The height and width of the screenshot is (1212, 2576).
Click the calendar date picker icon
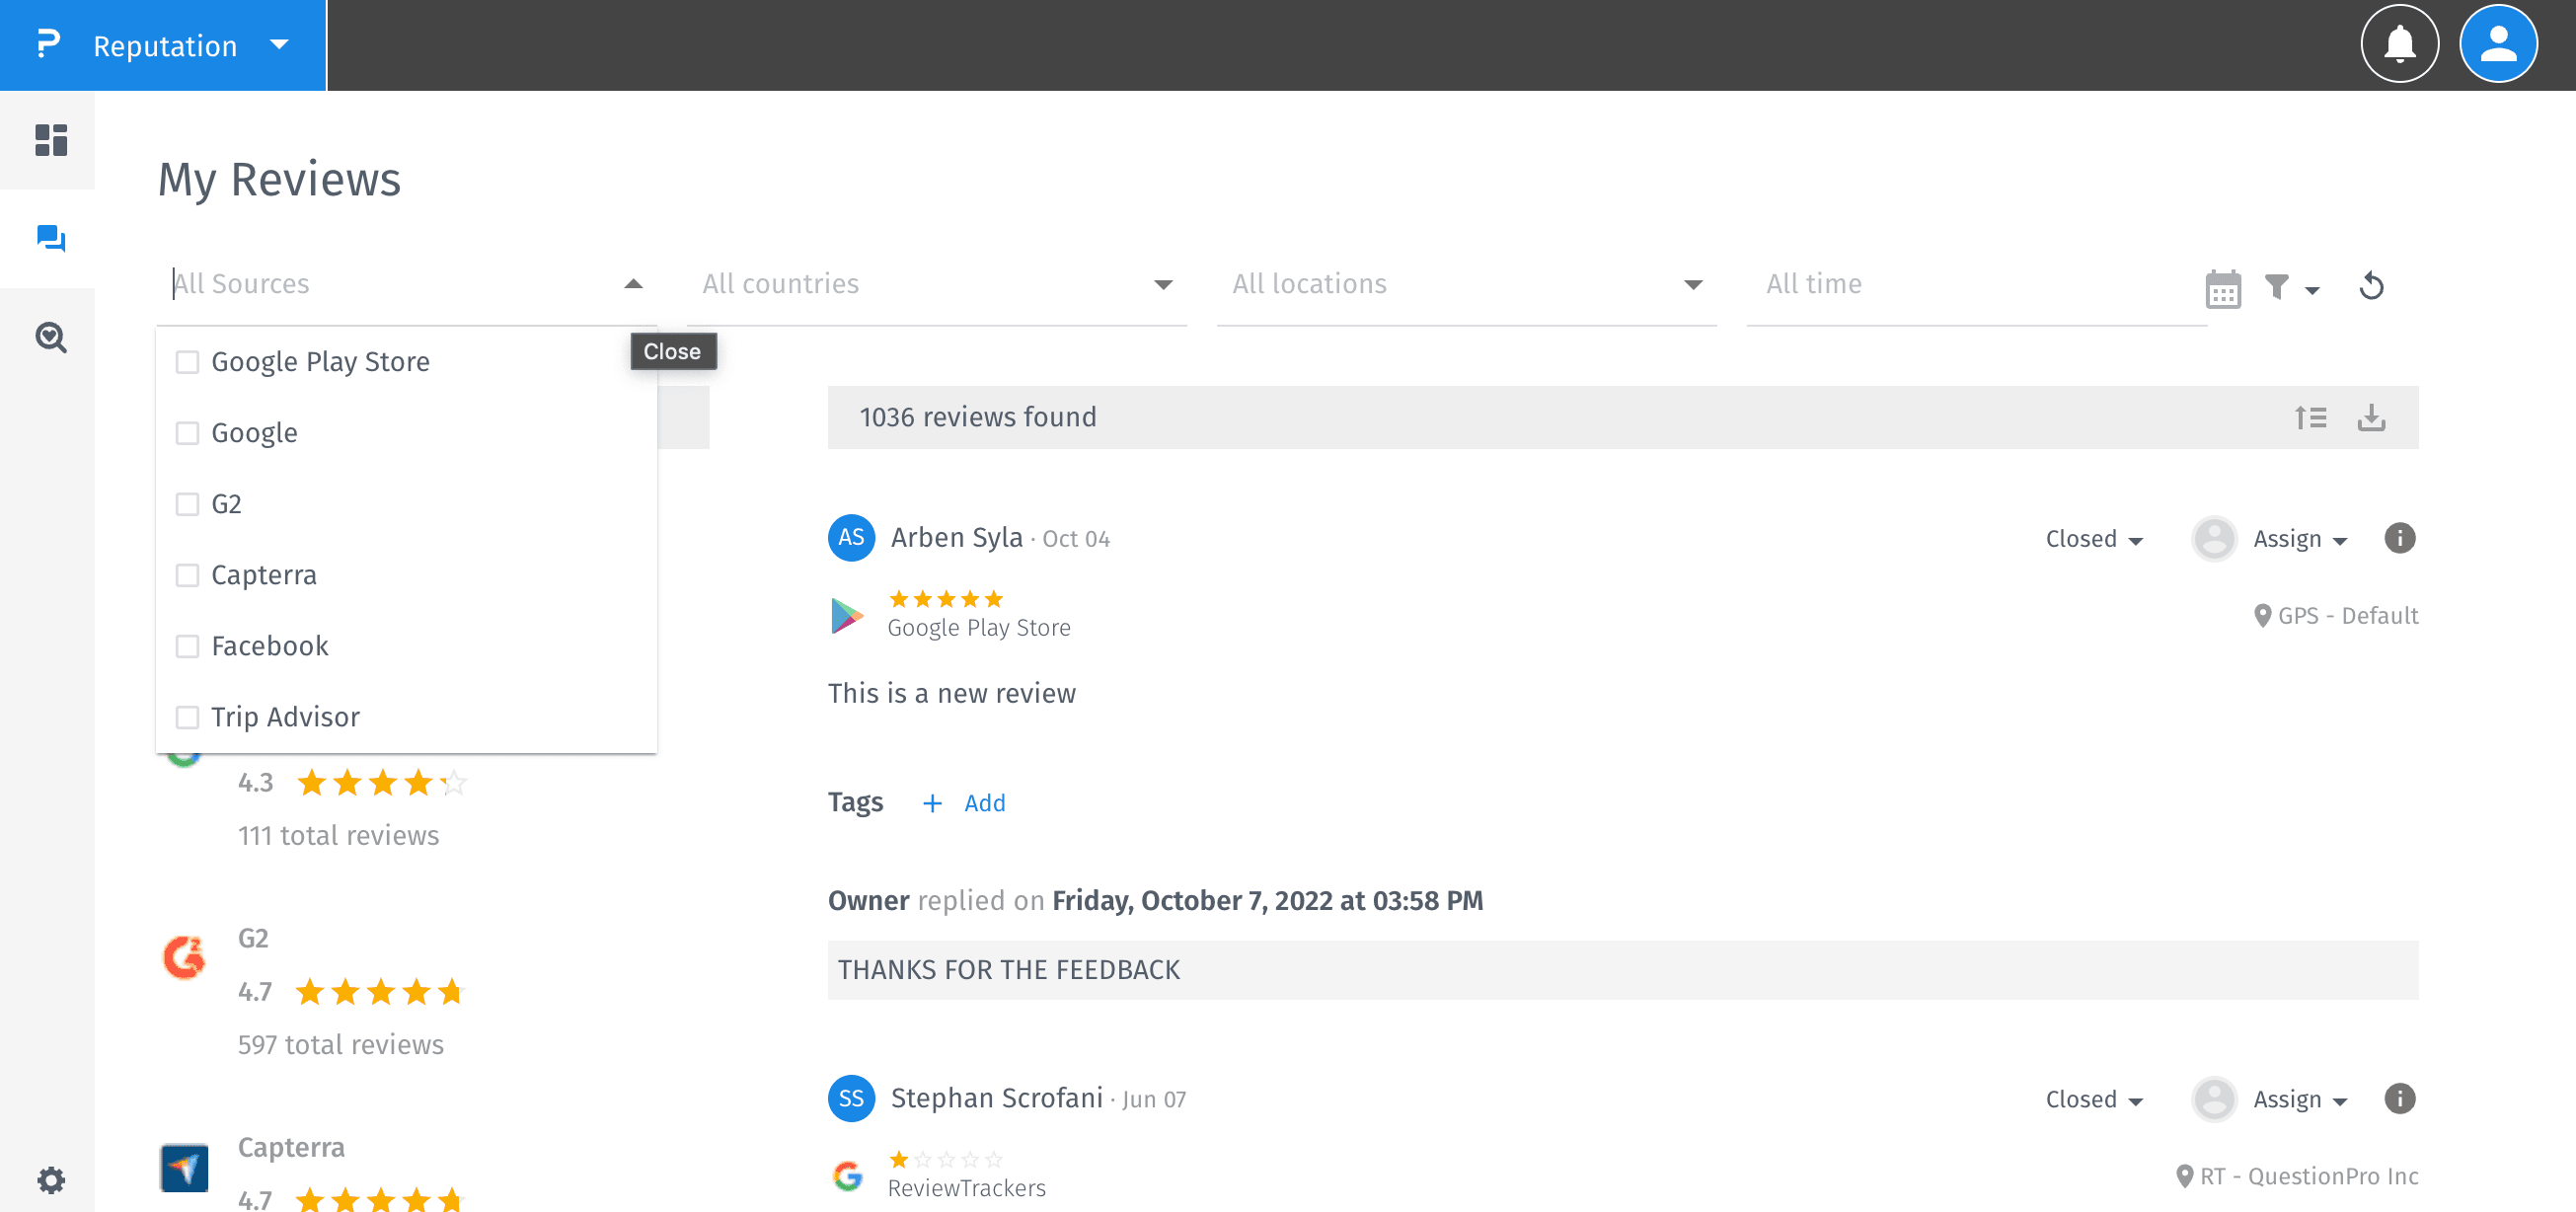pyautogui.click(x=2222, y=289)
